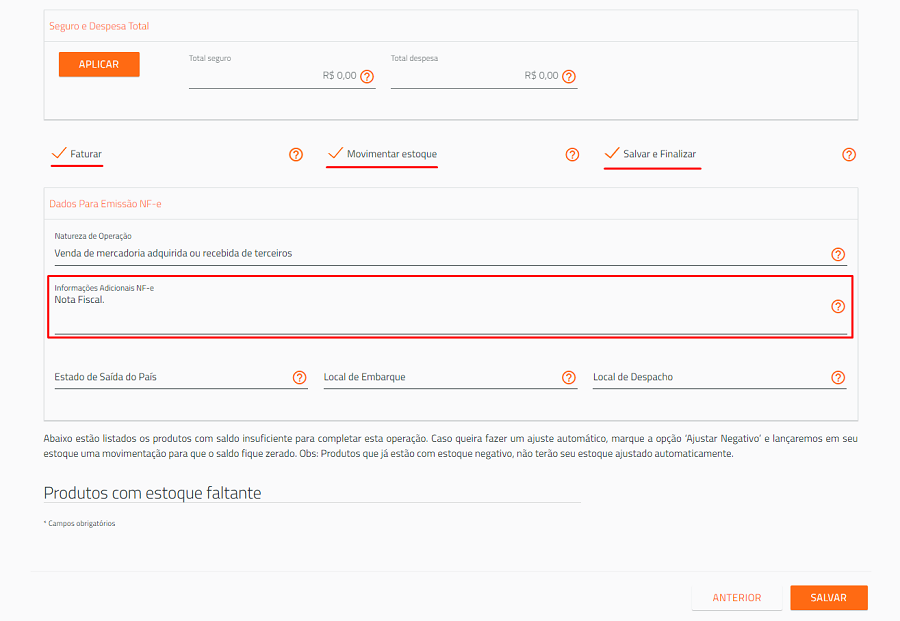Viewport: 900px width, 621px height.
Task: Open help icon for Local de Embarque
Action: point(569,377)
